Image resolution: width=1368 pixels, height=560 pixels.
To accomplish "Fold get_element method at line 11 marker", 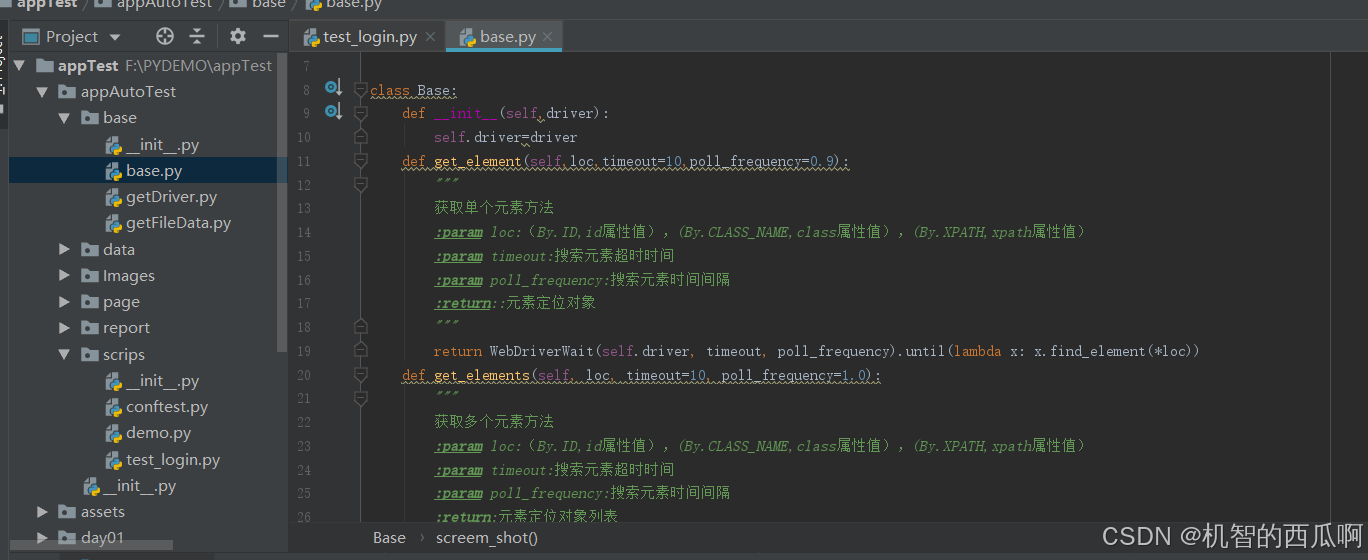I will 361,161.
